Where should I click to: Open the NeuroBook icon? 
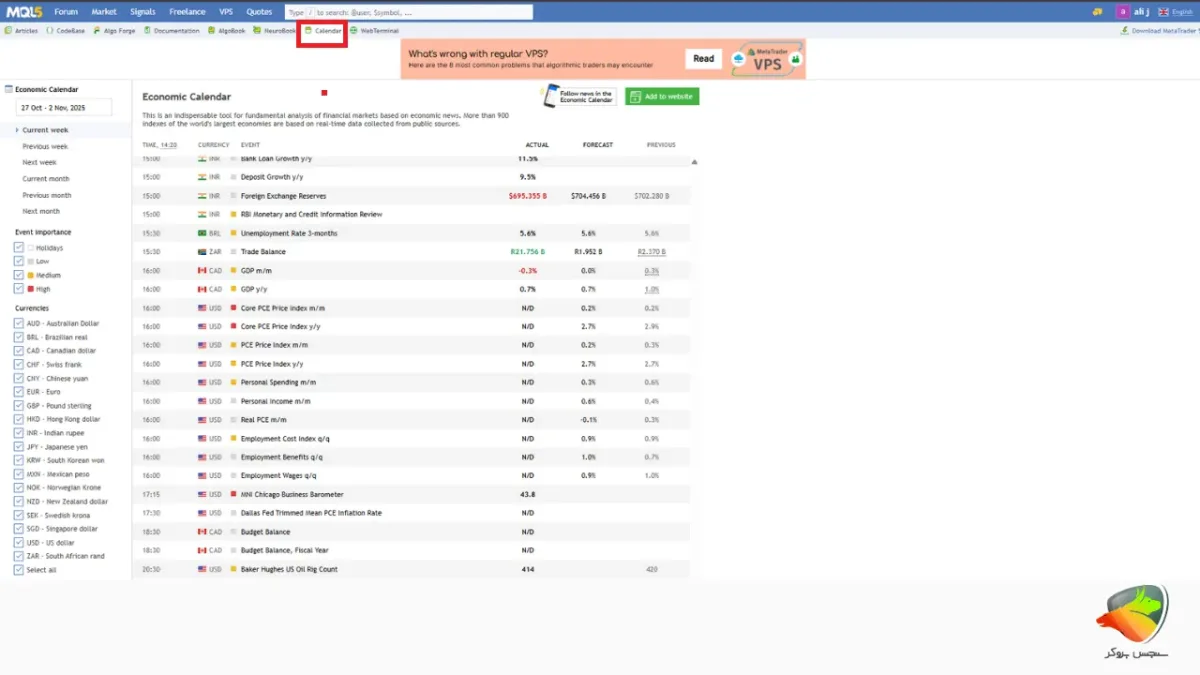(256, 31)
